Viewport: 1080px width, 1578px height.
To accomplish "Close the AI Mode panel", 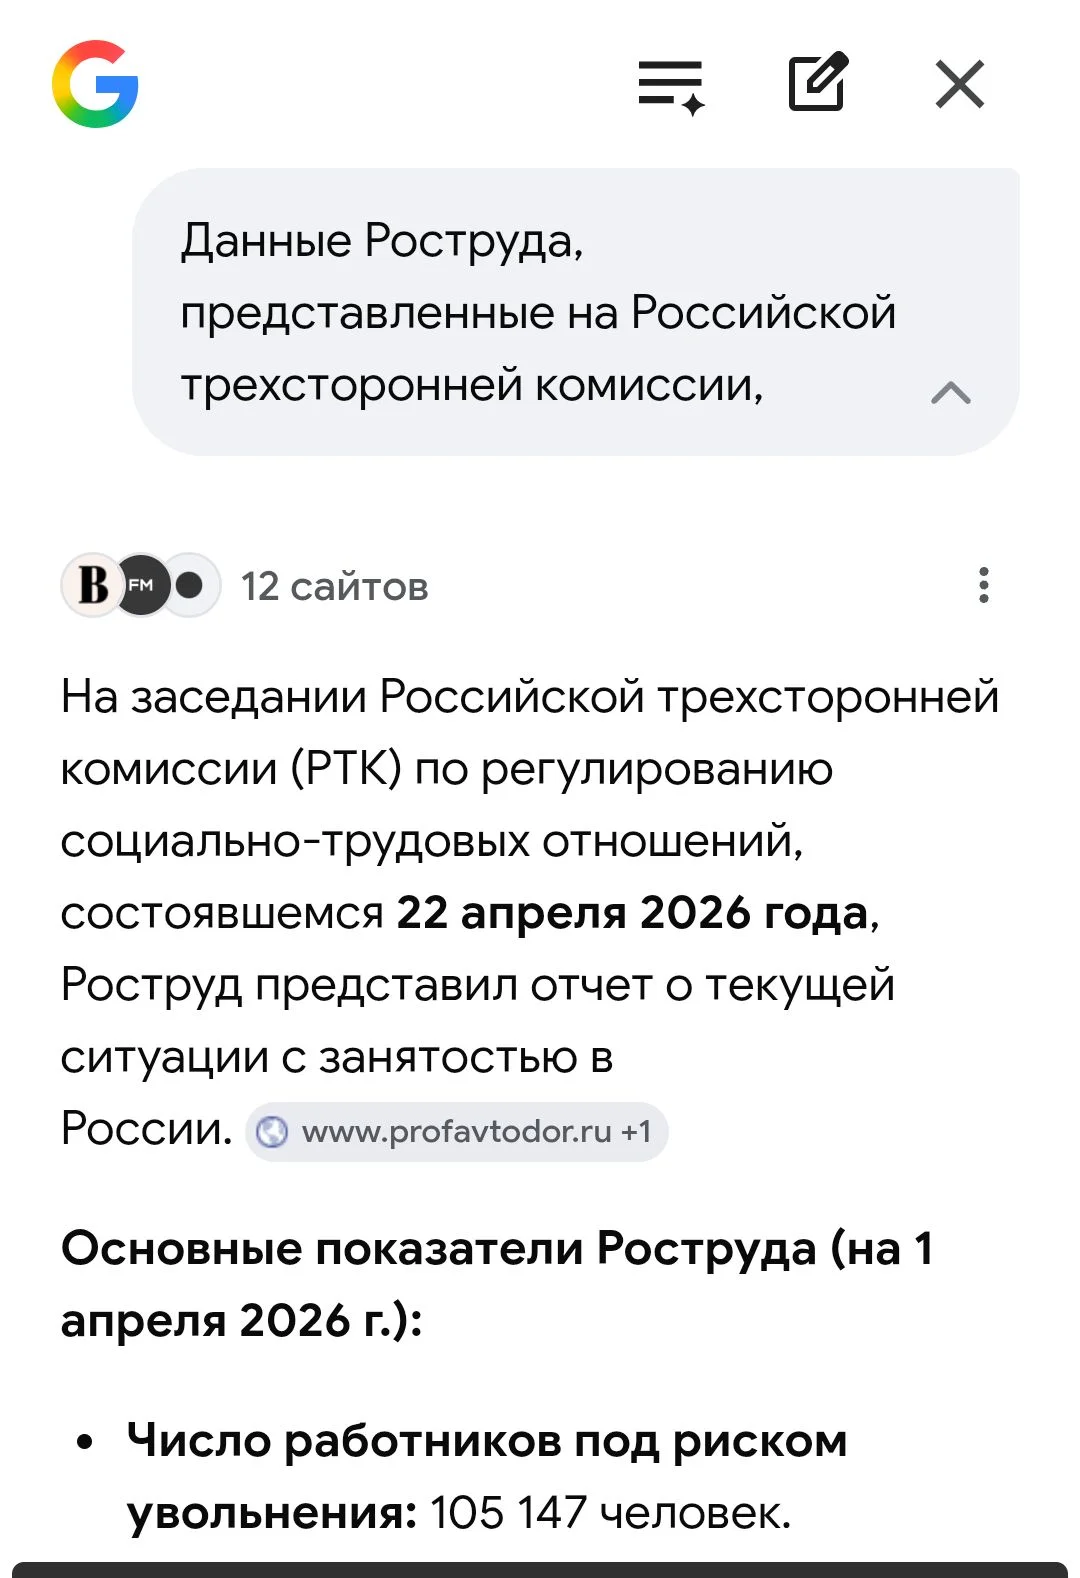I will (x=960, y=84).
